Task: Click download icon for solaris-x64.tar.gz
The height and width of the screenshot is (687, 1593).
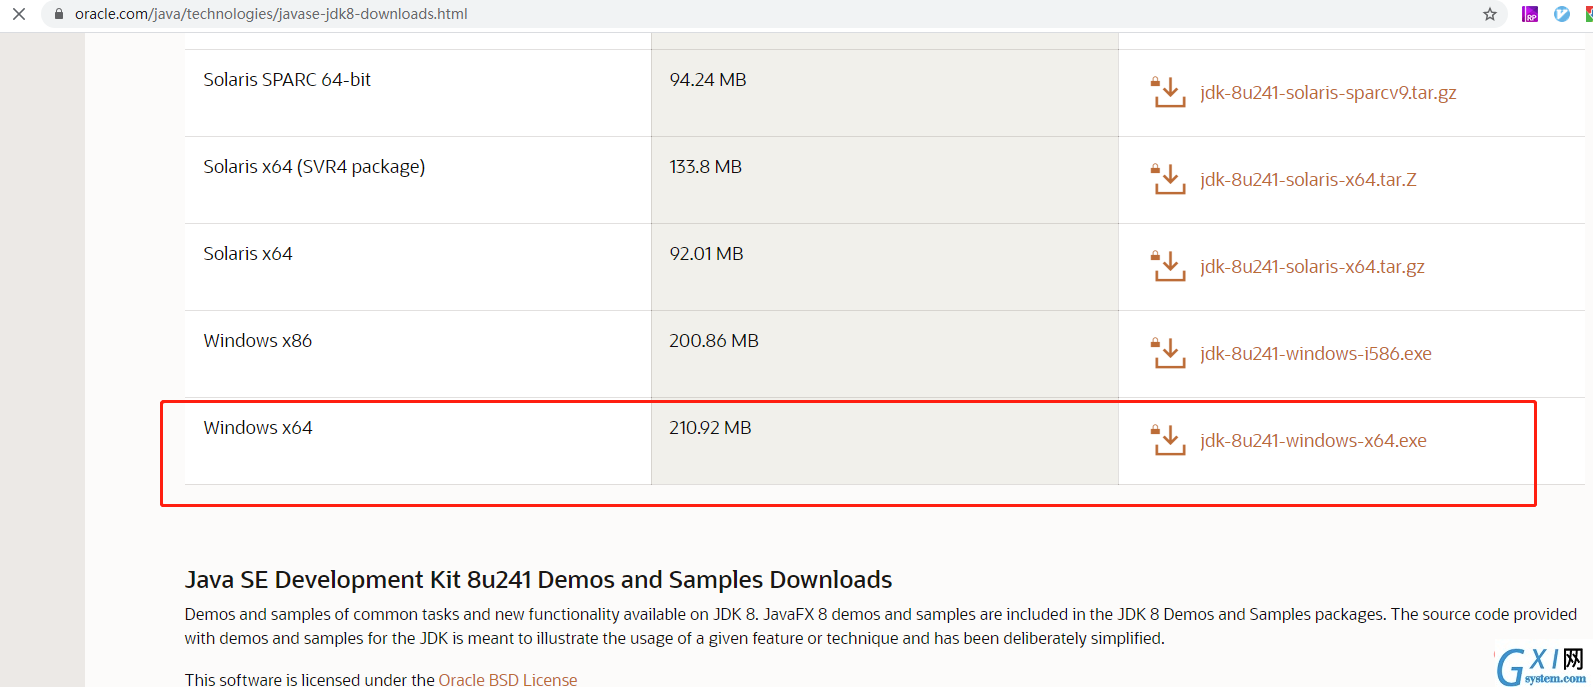Action: coord(1168,266)
